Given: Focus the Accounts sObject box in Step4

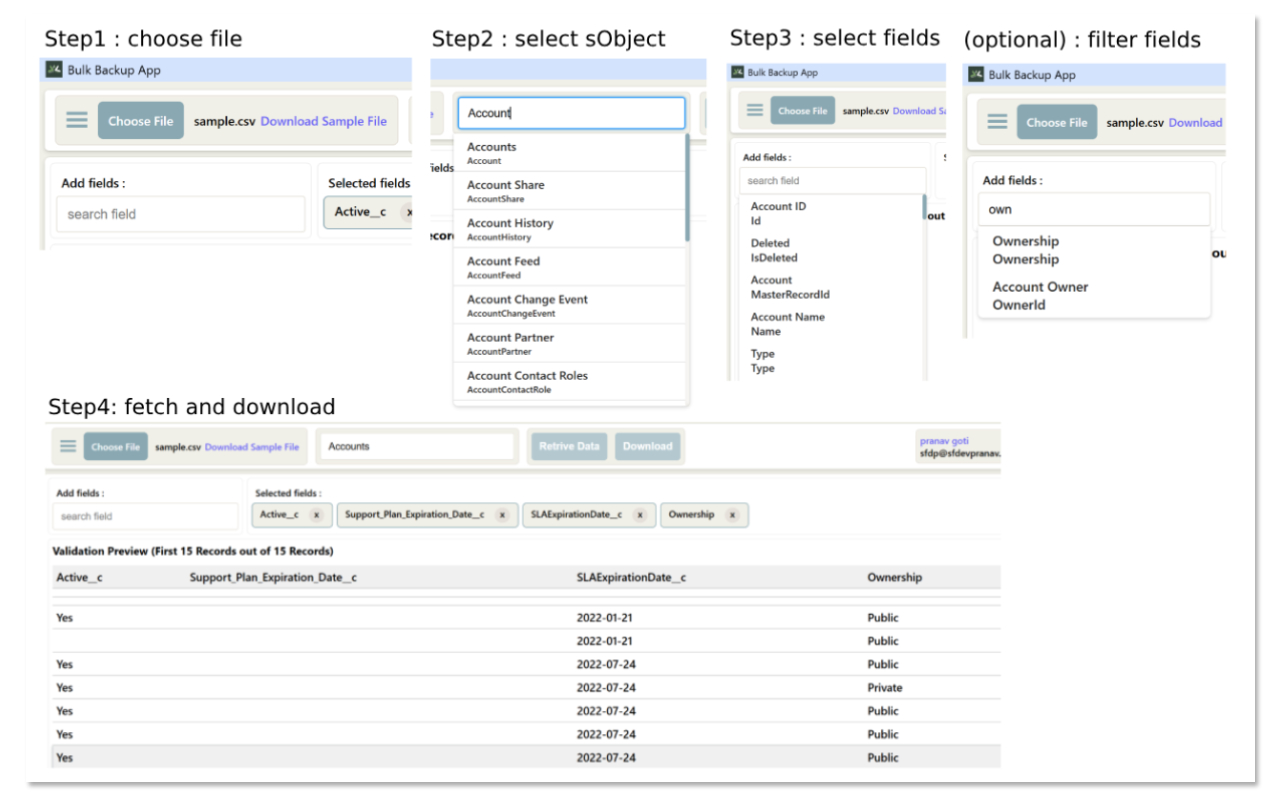Looking at the screenshot, I should tap(416, 446).
